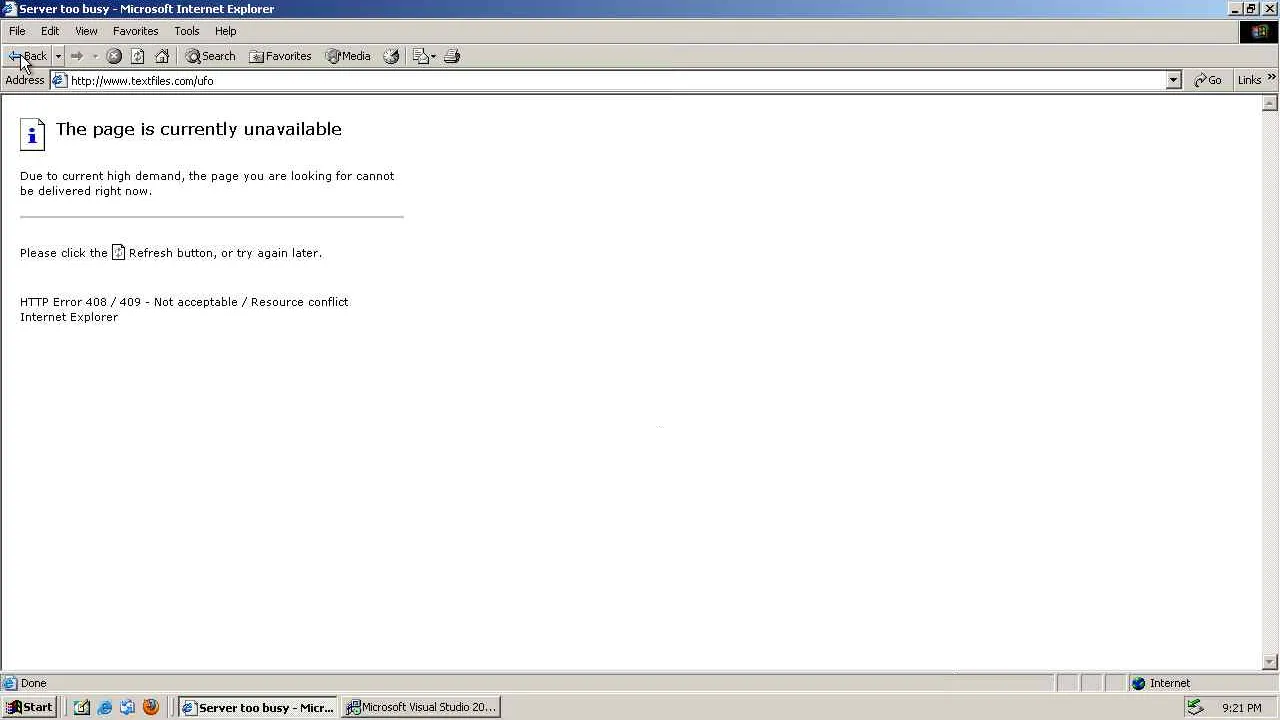This screenshot has height=720, width=1280.
Task: Click the vertical scrollbar up arrow
Action: [1270, 103]
